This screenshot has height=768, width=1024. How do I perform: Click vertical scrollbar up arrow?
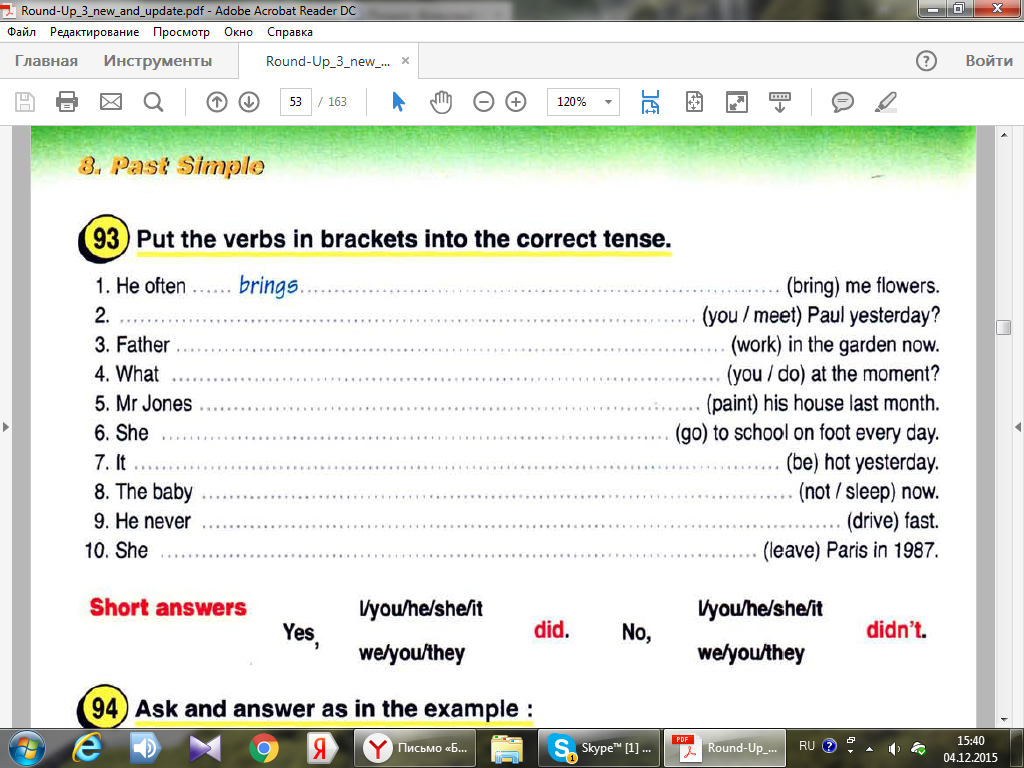tap(1004, 135)
